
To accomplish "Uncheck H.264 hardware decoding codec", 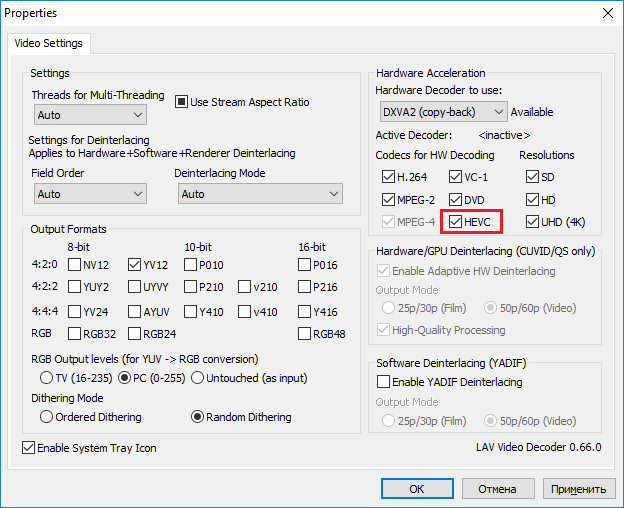I will point(388,176).
